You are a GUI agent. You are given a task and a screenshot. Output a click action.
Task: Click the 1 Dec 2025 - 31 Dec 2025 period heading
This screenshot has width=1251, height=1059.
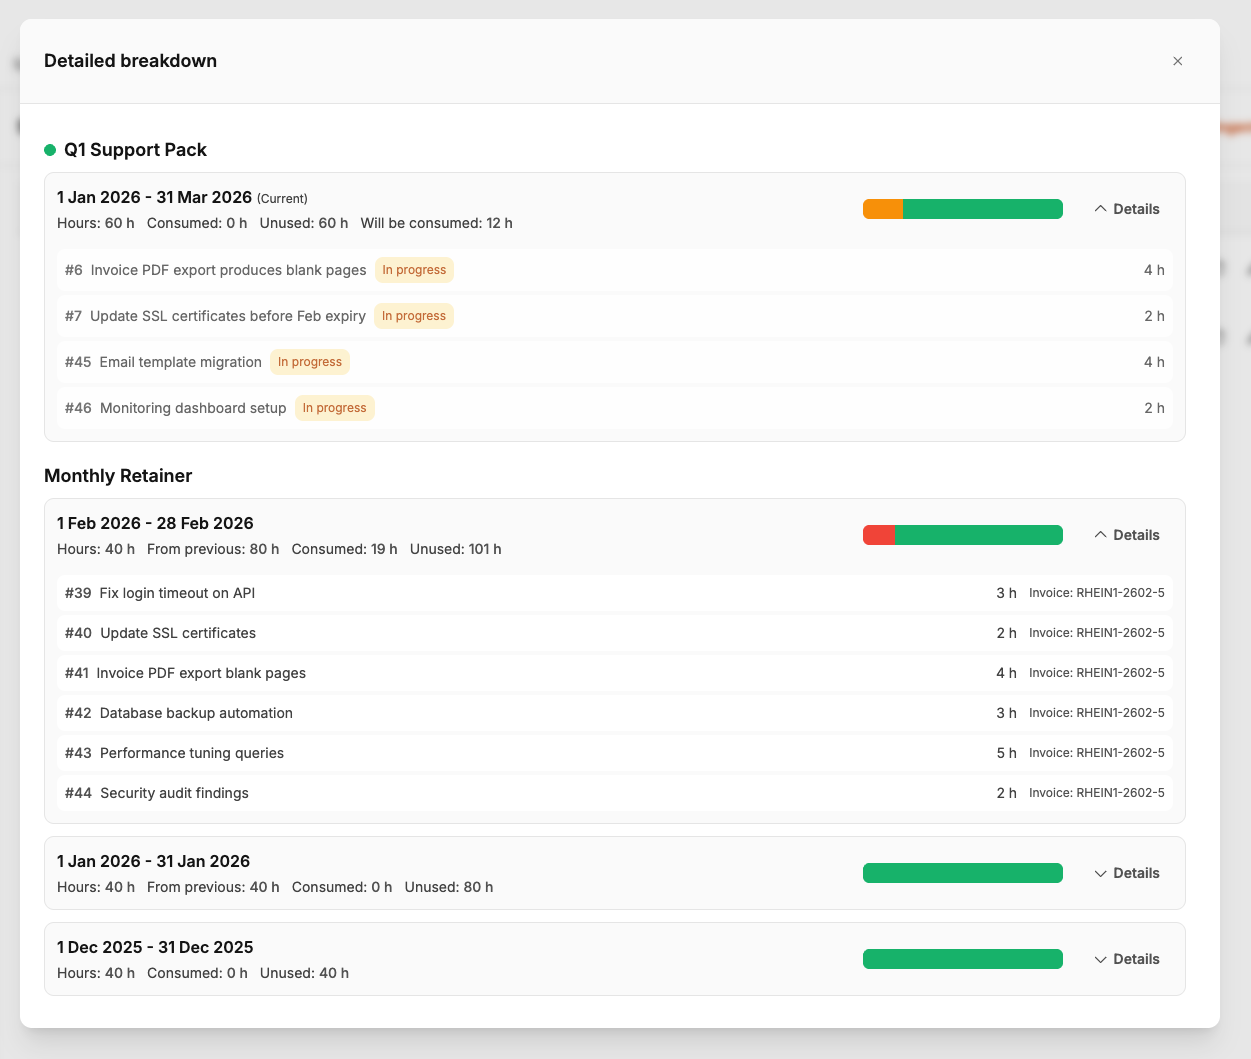click(155, 947)
